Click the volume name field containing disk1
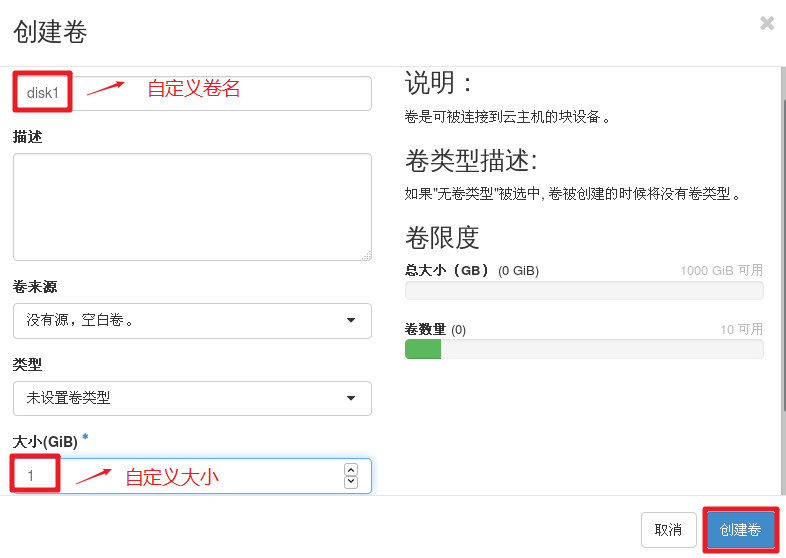This screenshot has height=558, width=786. point(192,93)
